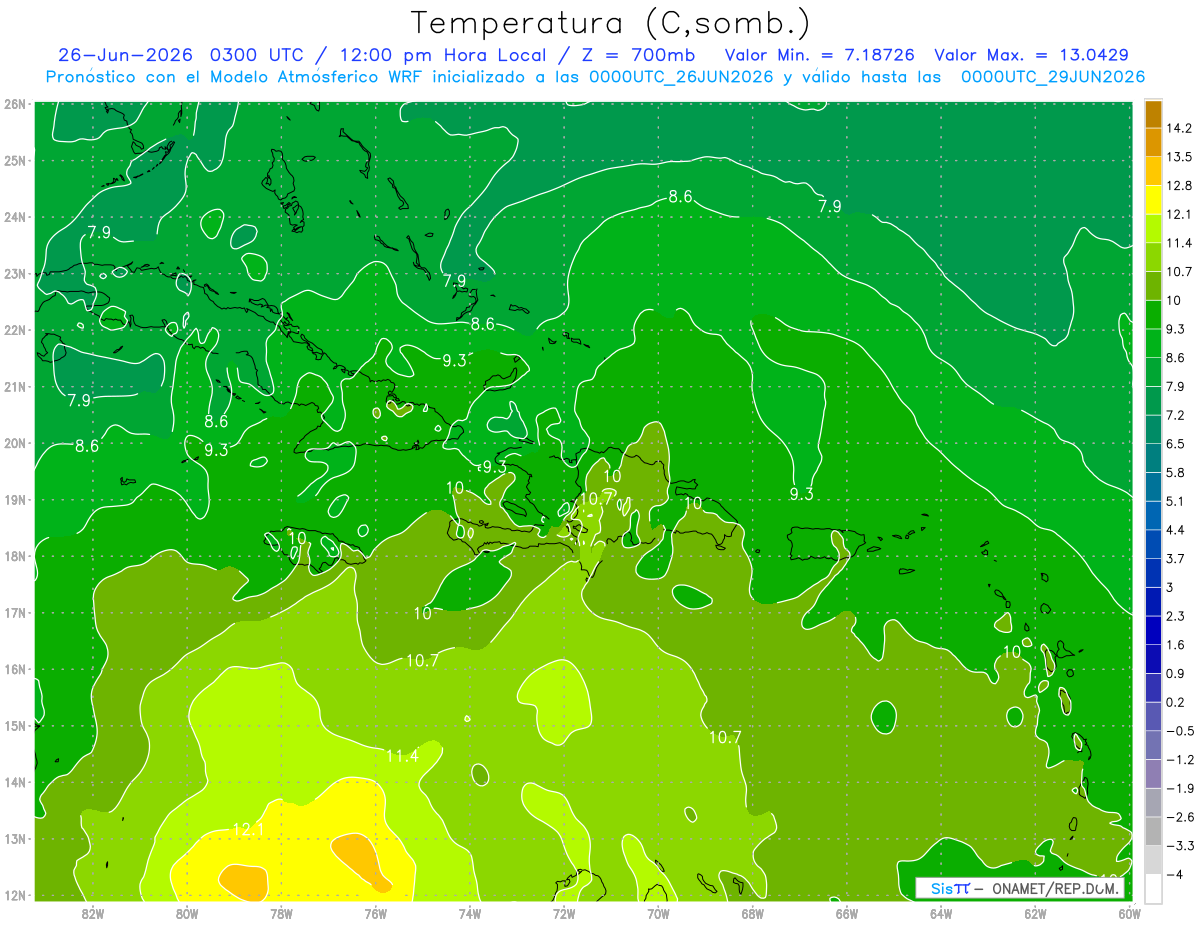Screen dimensions: 1200x927
Task: Click the '-4' colorbar label
Action: click(x=1174, y=874)
